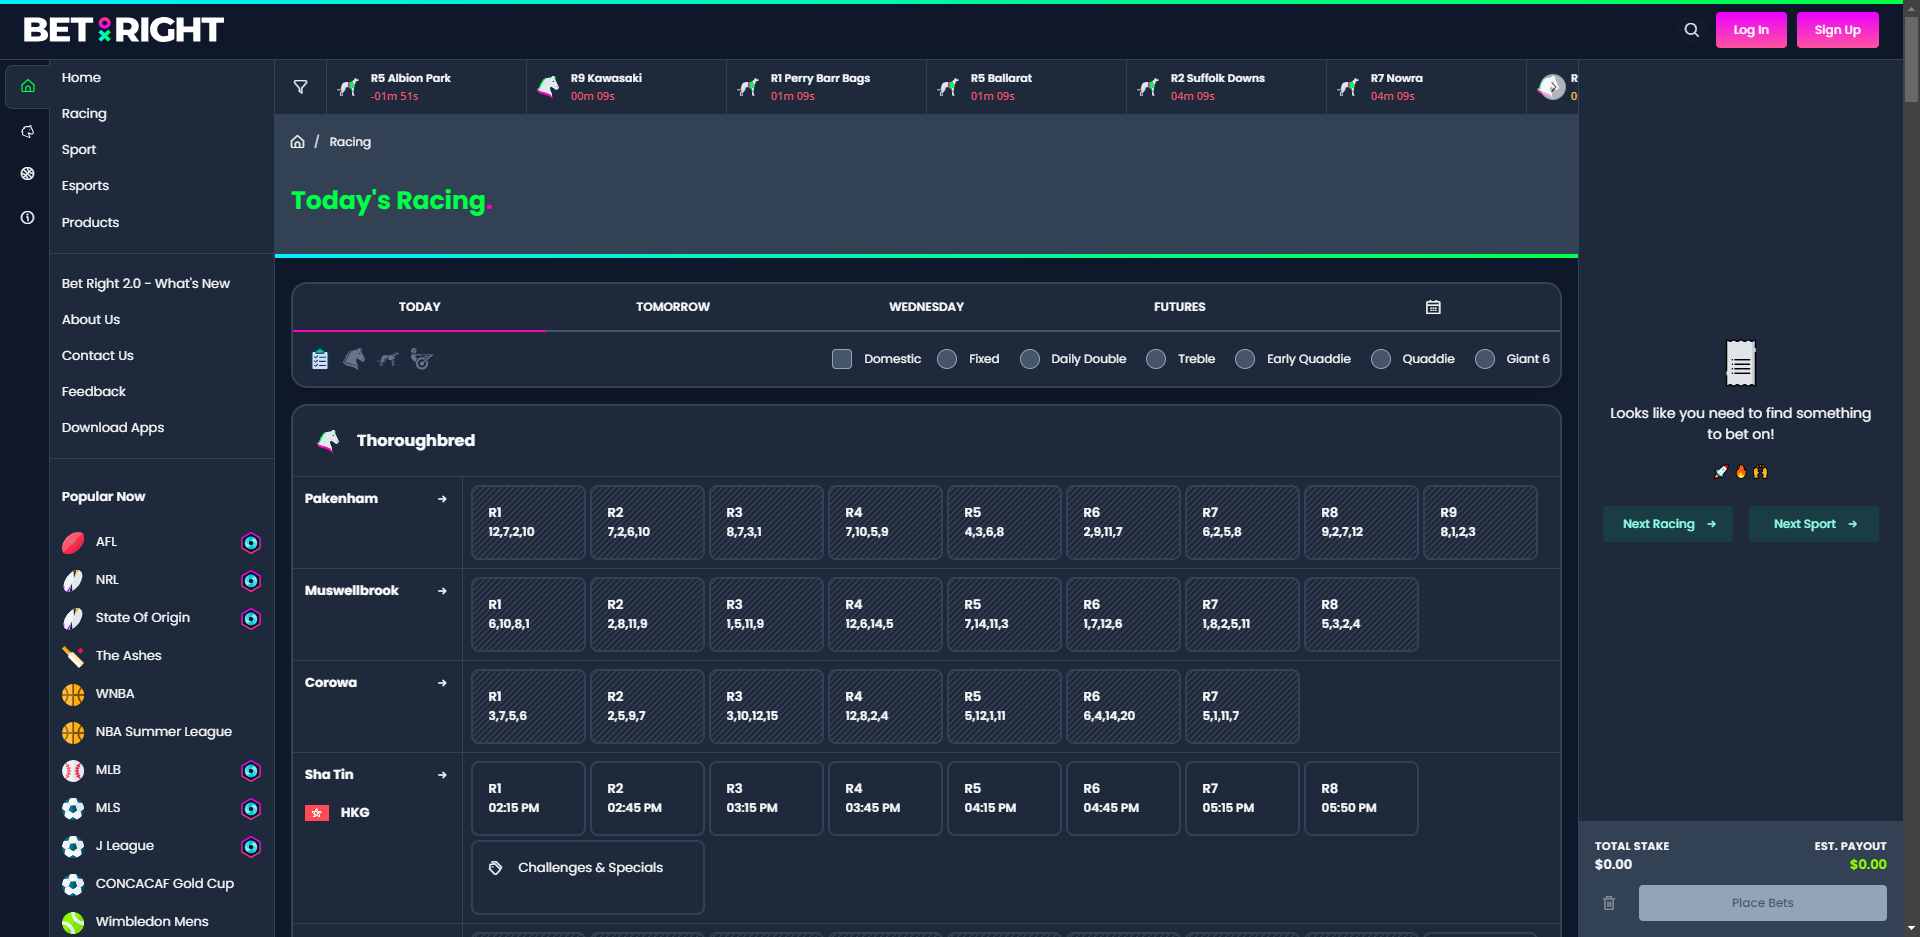
Task: Tick the Domestic checkbox
Action: tap(842, 359)
